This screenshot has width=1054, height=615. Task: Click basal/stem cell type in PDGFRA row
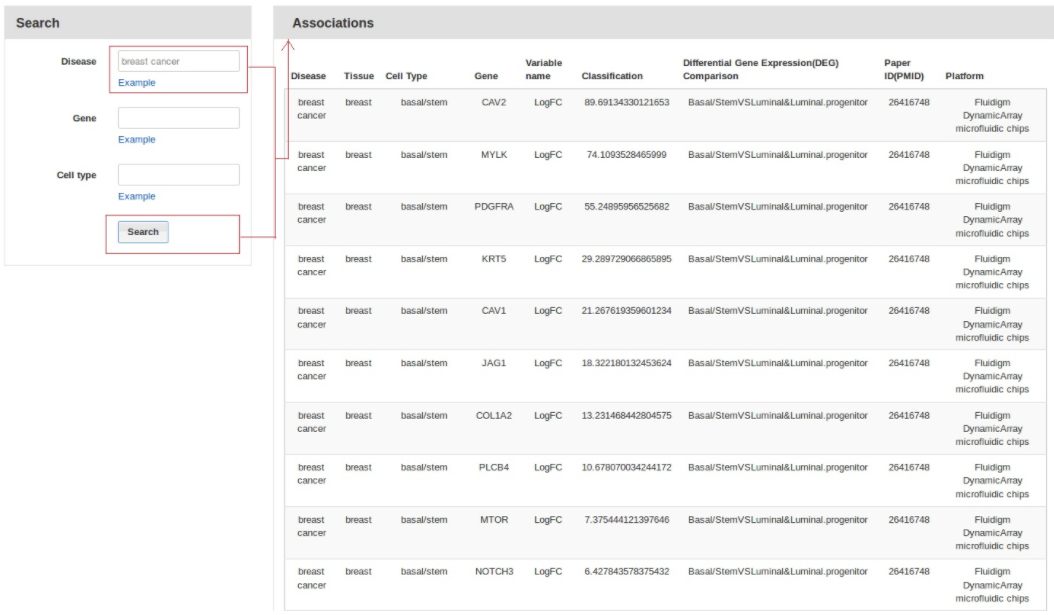click(424, 206)
